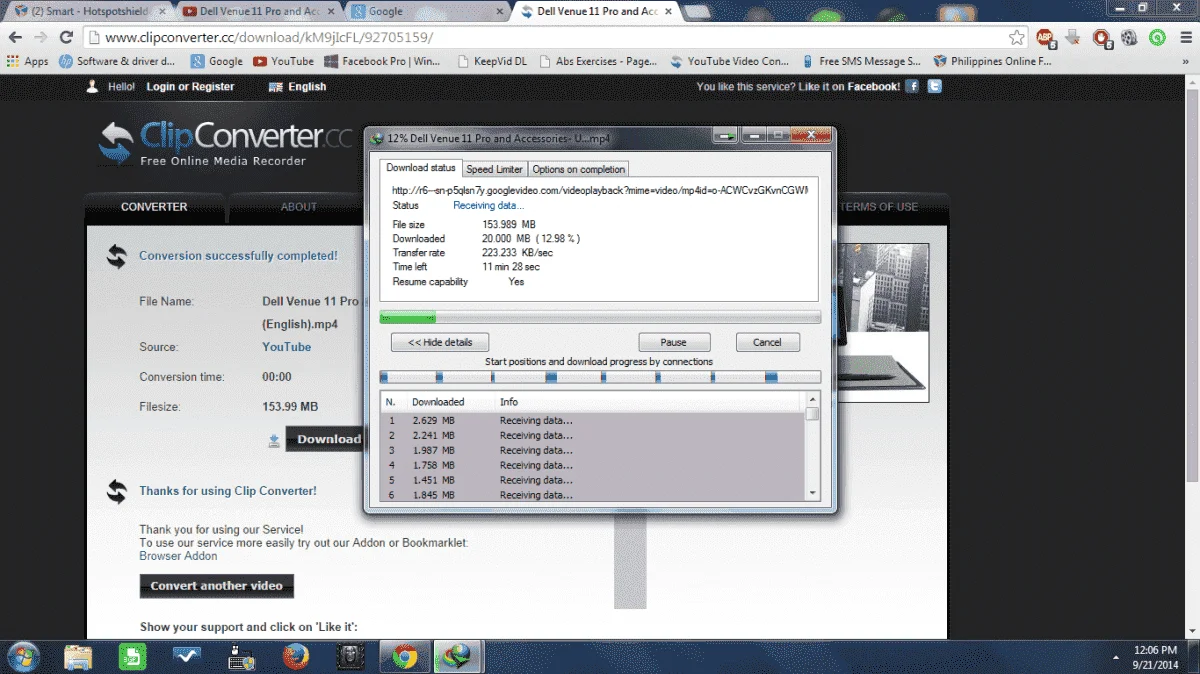Switch to Internet Download Manager taskbar icon
The image size is (1200, 674).
pos(458,657)
